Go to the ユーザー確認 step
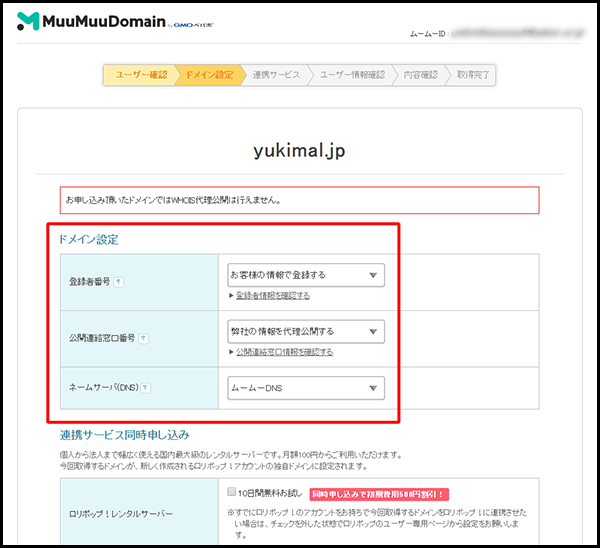 [x=140, y=75]
